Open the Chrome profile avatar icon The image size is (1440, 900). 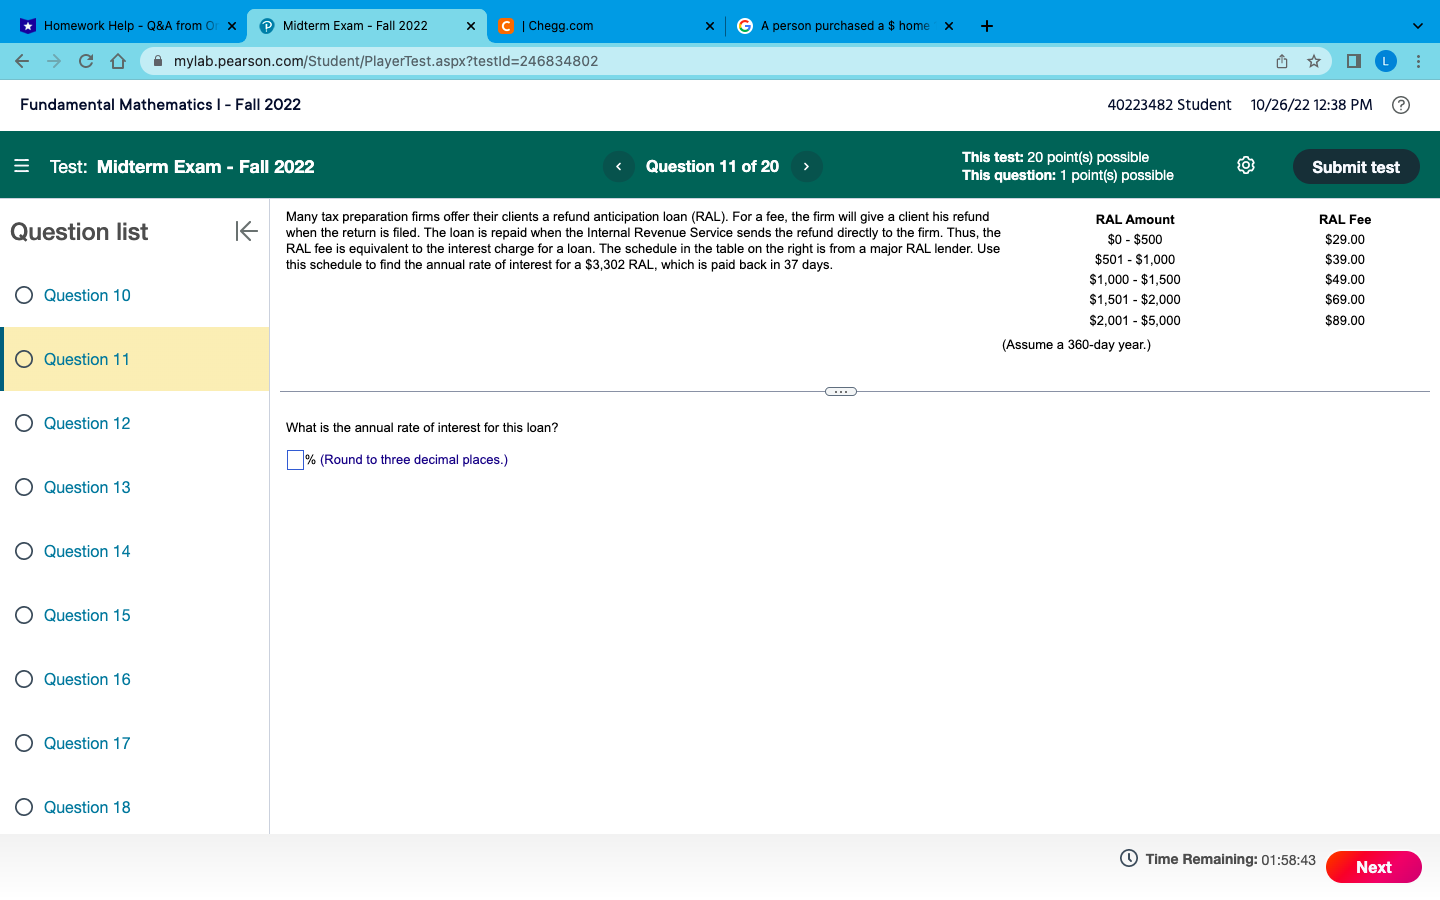pos(1386,61)
